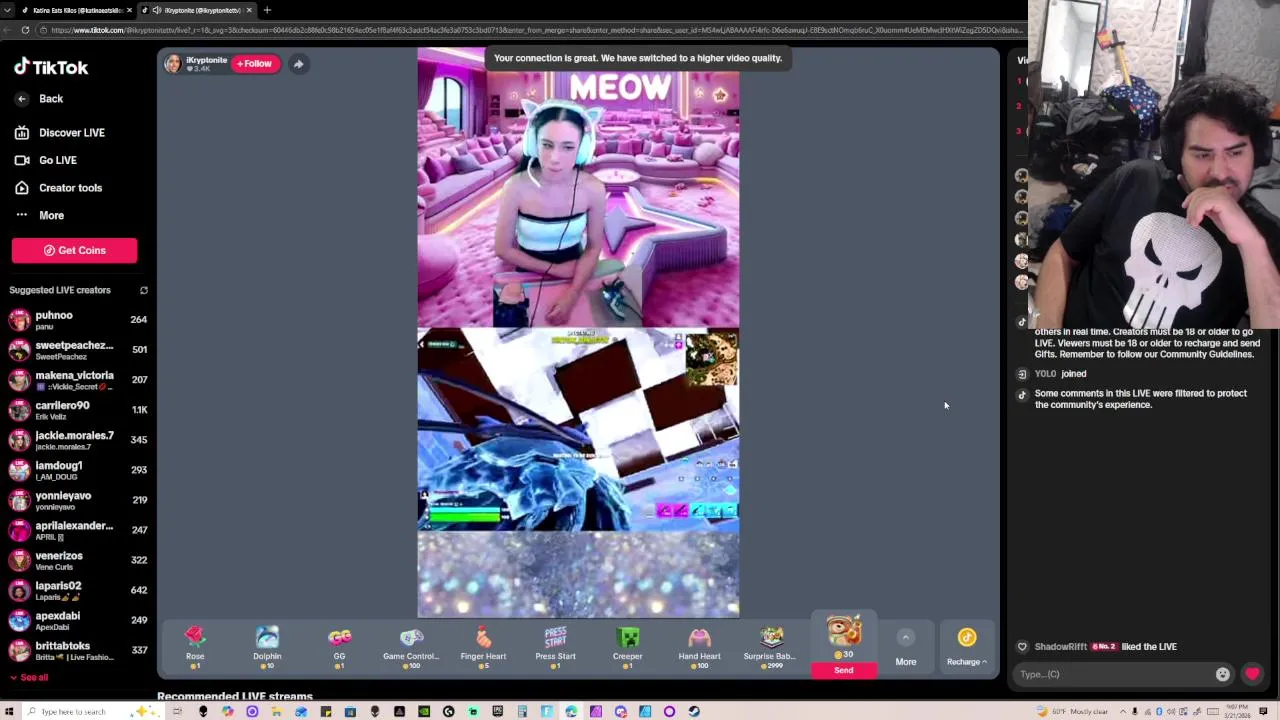Open a new browser tab
The width and height of the screenshot is (1280, 720).
point(267,10)
